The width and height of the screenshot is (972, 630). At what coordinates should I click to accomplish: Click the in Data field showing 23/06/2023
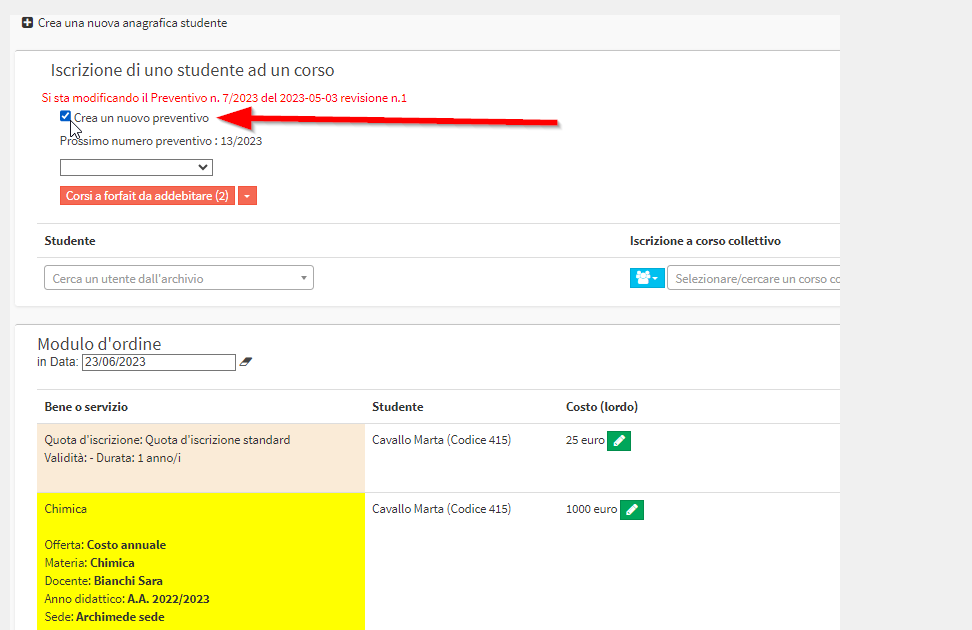pyautogui.click(x=159, y=362)
